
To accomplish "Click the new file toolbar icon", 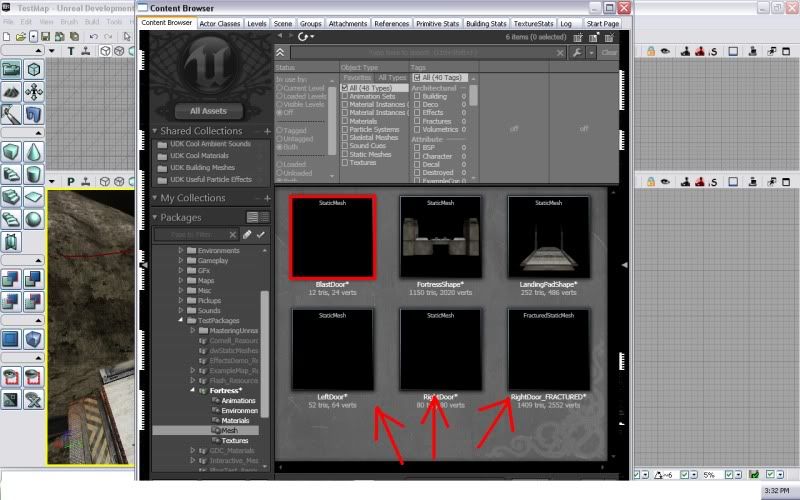I will (x=7, y=37).
